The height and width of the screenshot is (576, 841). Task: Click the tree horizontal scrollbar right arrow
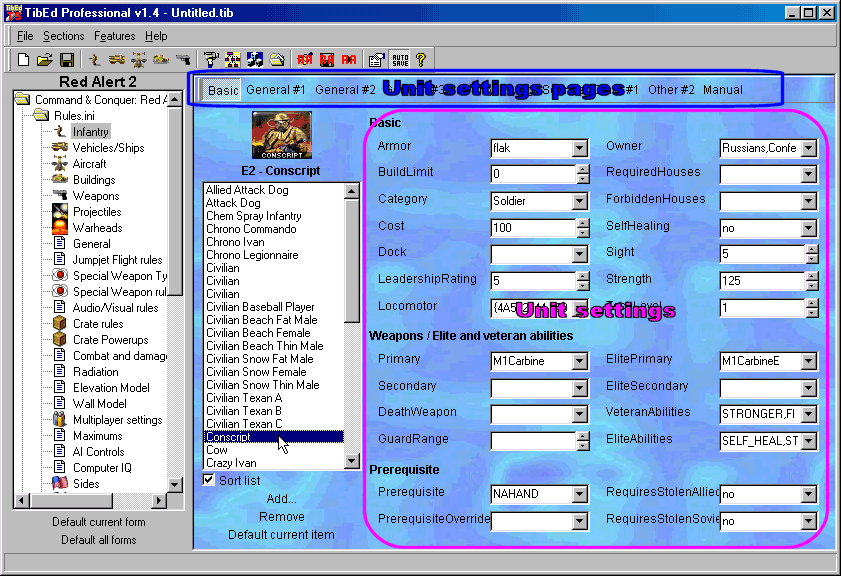(x=159, y=500)
